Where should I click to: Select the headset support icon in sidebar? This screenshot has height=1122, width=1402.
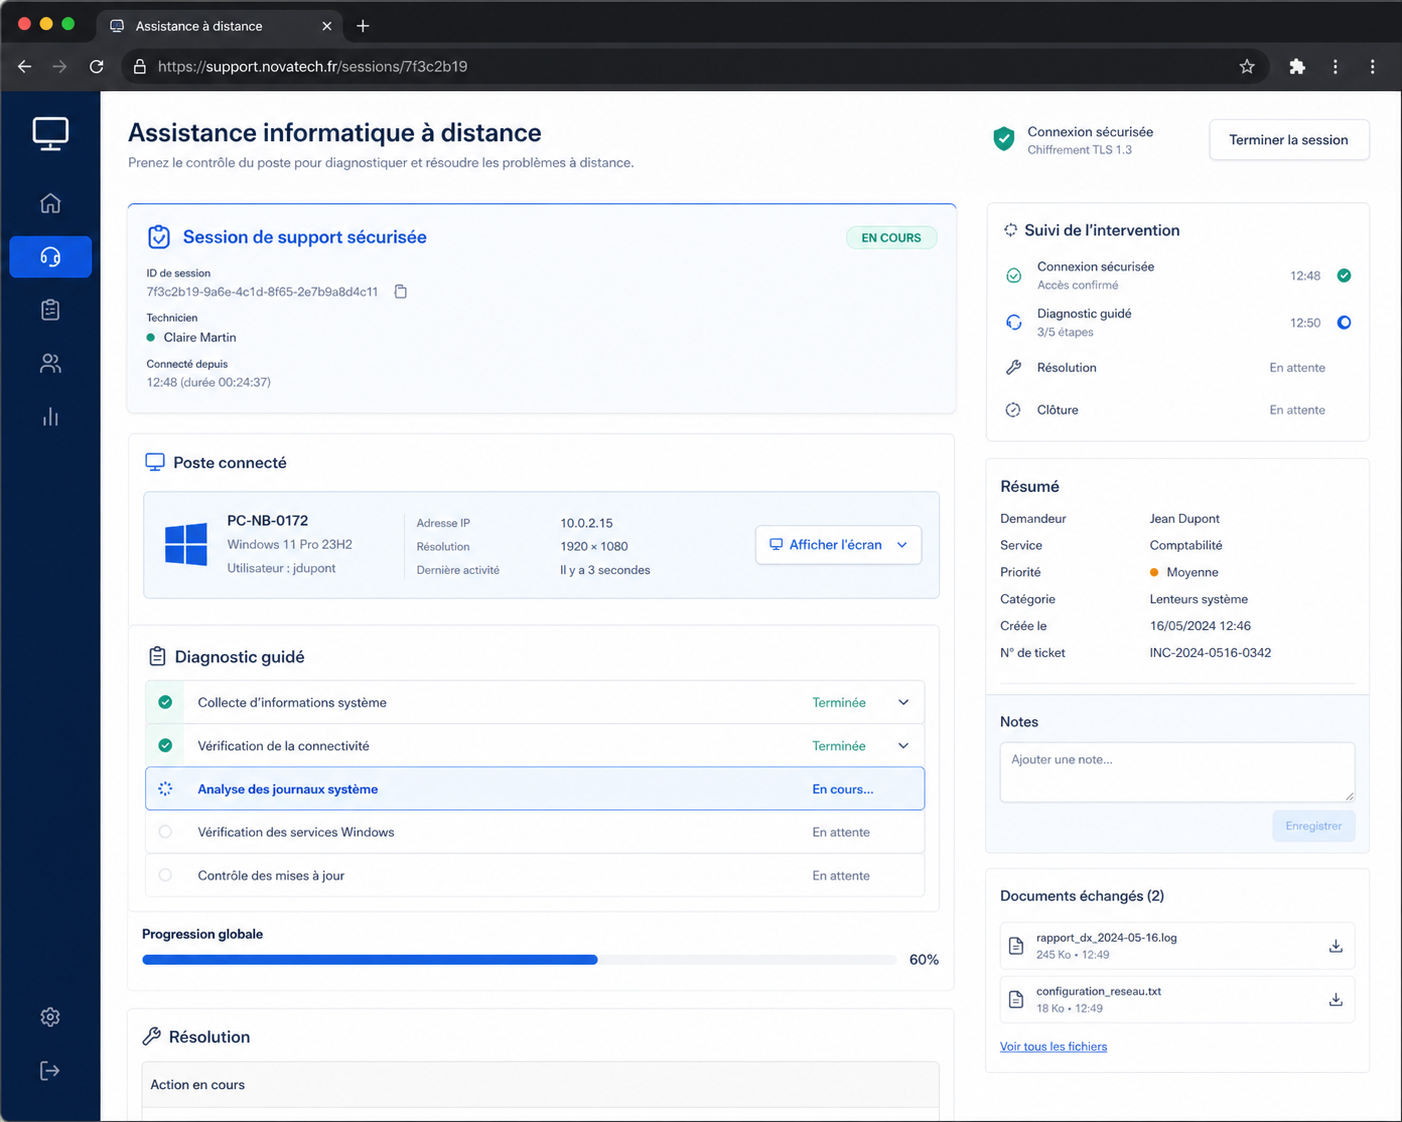click(50, 257)
